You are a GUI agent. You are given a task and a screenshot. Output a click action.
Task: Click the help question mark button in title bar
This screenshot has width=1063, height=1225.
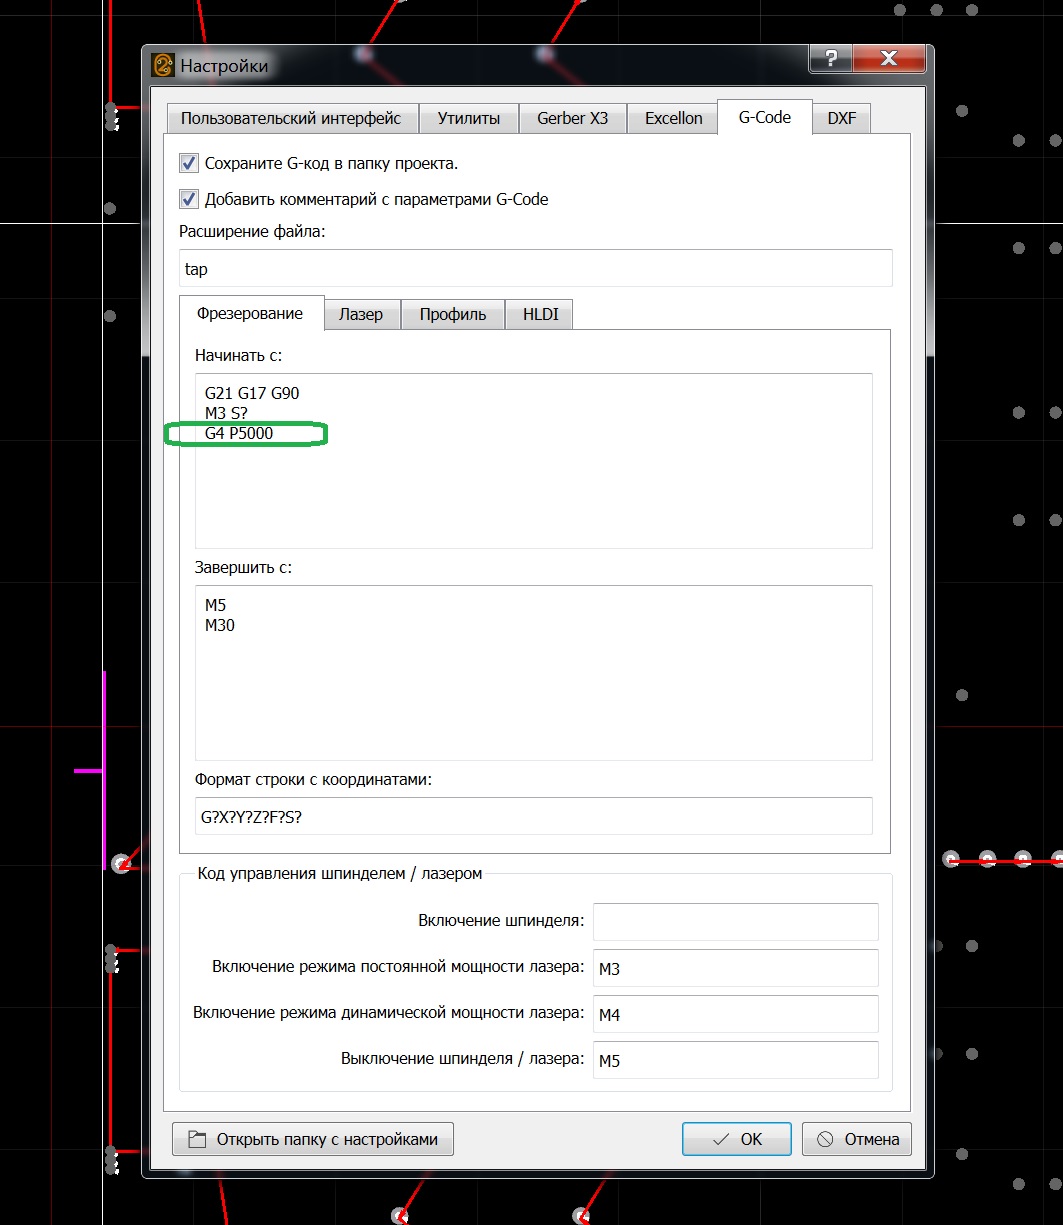[x=830, y=59]
